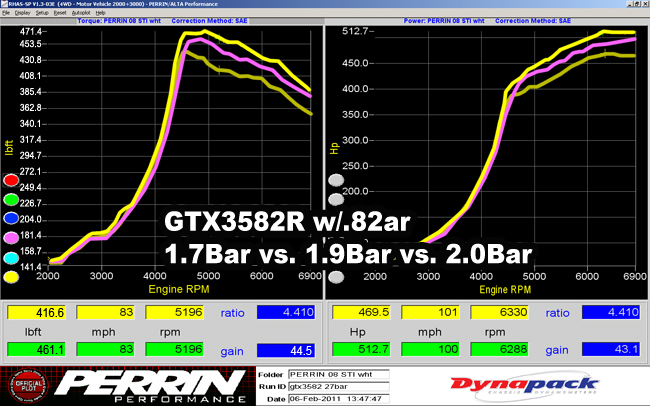
Task: Open the Help menu
Action: [100, 13]
